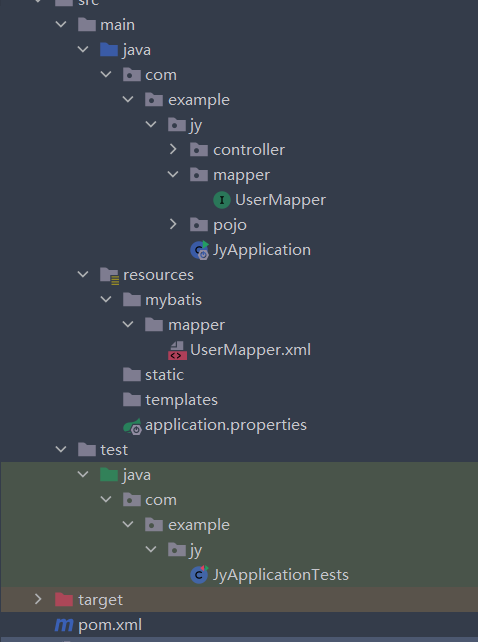Click the application.properties Spring config icon
This screenshot has height=642, width=478.
pyautogui.click(x=132, y=426)
